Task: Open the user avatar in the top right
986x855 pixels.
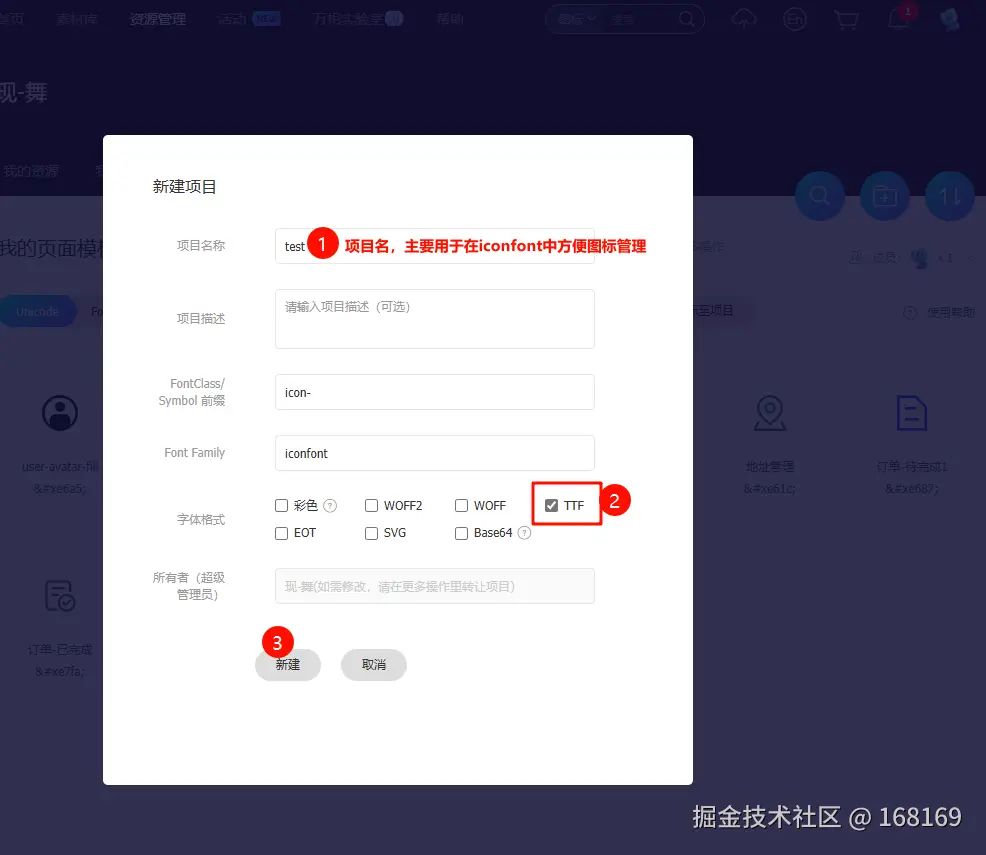Action: coord(950,18)
